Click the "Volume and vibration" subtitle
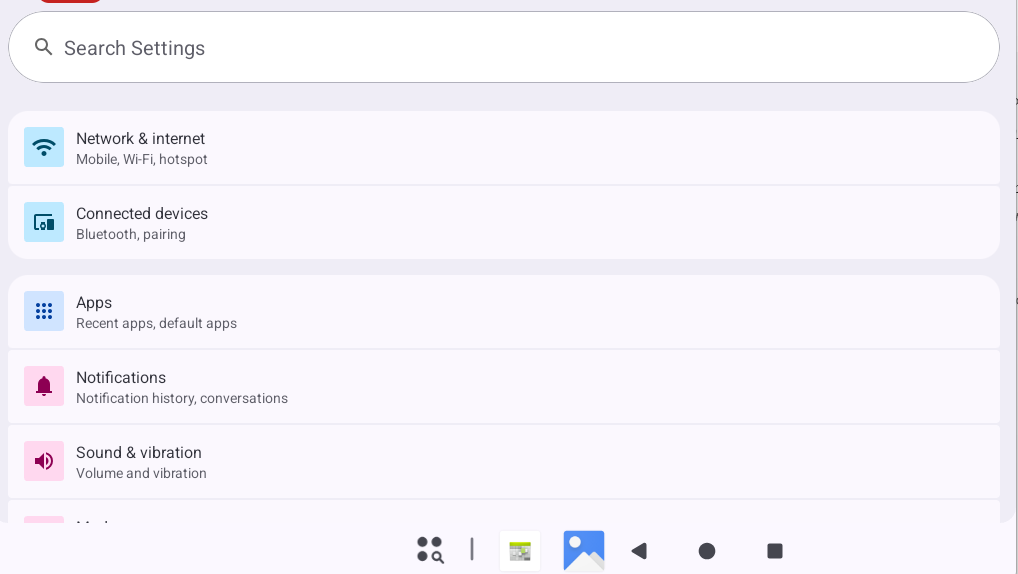The width and height of the screenshot is (1018, 574). click(141, 473)
